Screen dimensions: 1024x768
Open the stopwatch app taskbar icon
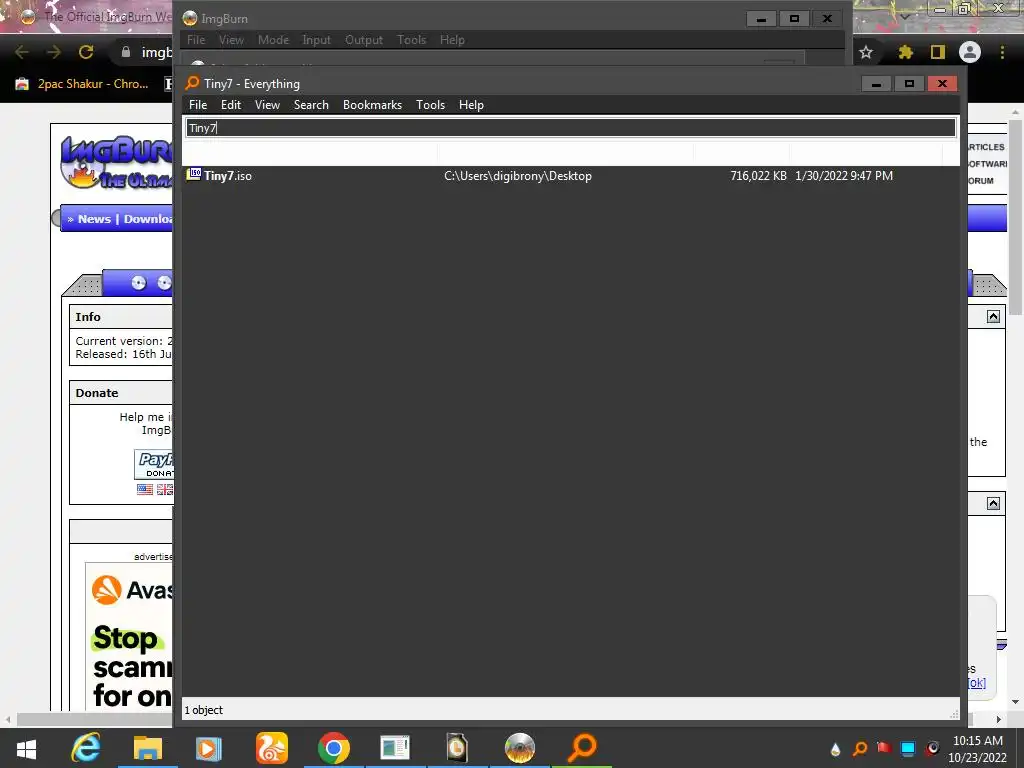[457, 748]
